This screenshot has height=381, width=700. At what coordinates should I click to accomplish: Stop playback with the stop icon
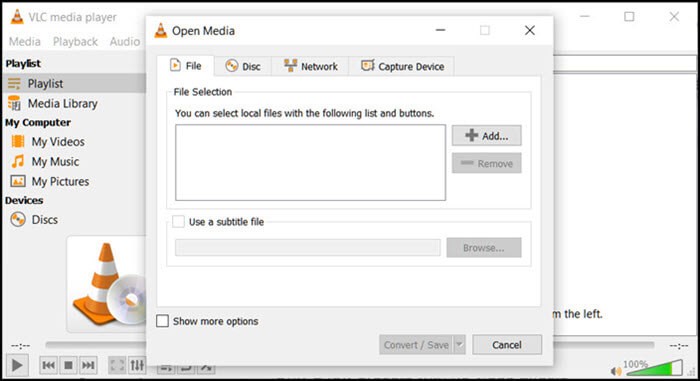tap(68, 365)
